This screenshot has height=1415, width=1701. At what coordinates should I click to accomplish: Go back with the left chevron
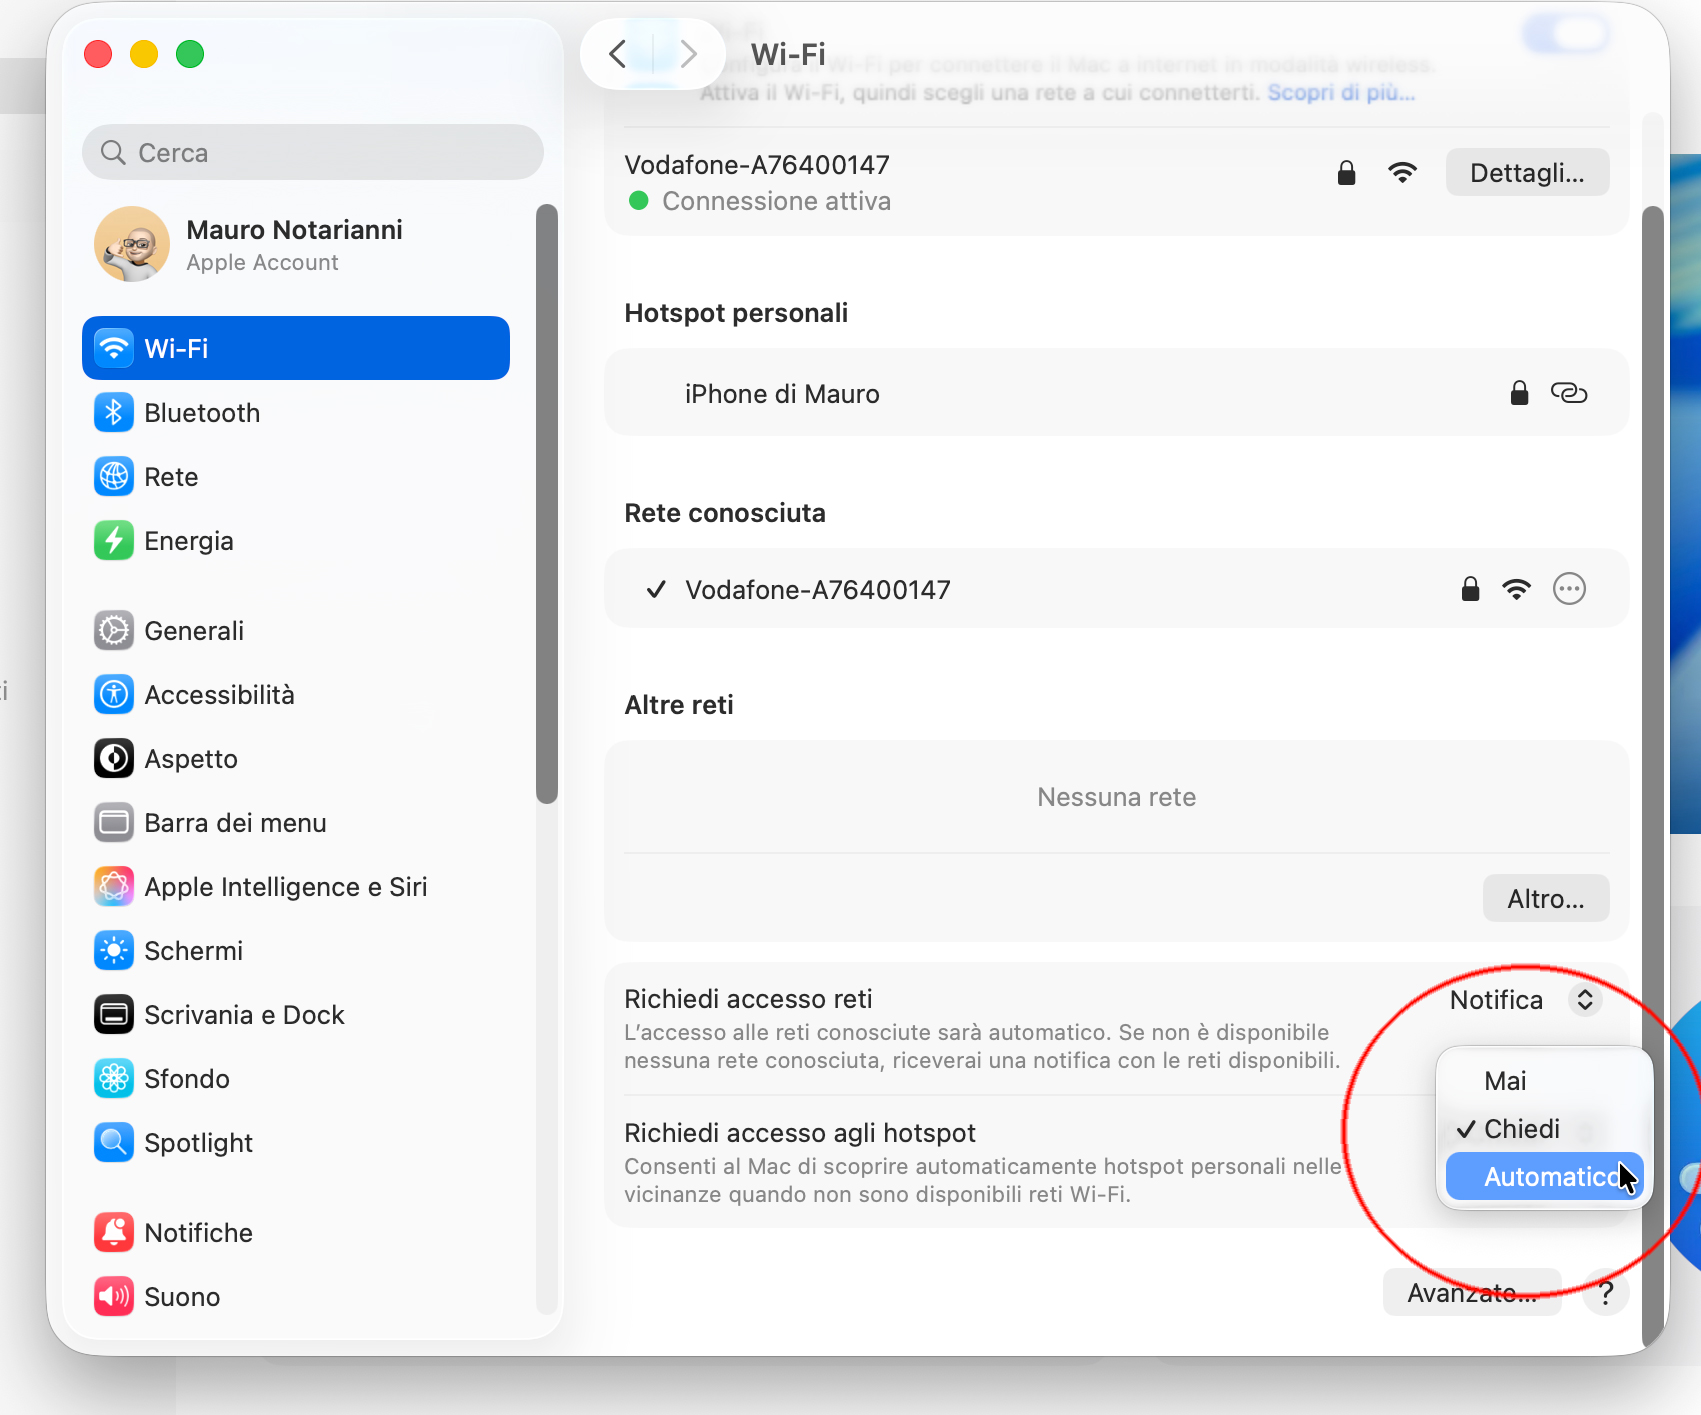point(618,54)
